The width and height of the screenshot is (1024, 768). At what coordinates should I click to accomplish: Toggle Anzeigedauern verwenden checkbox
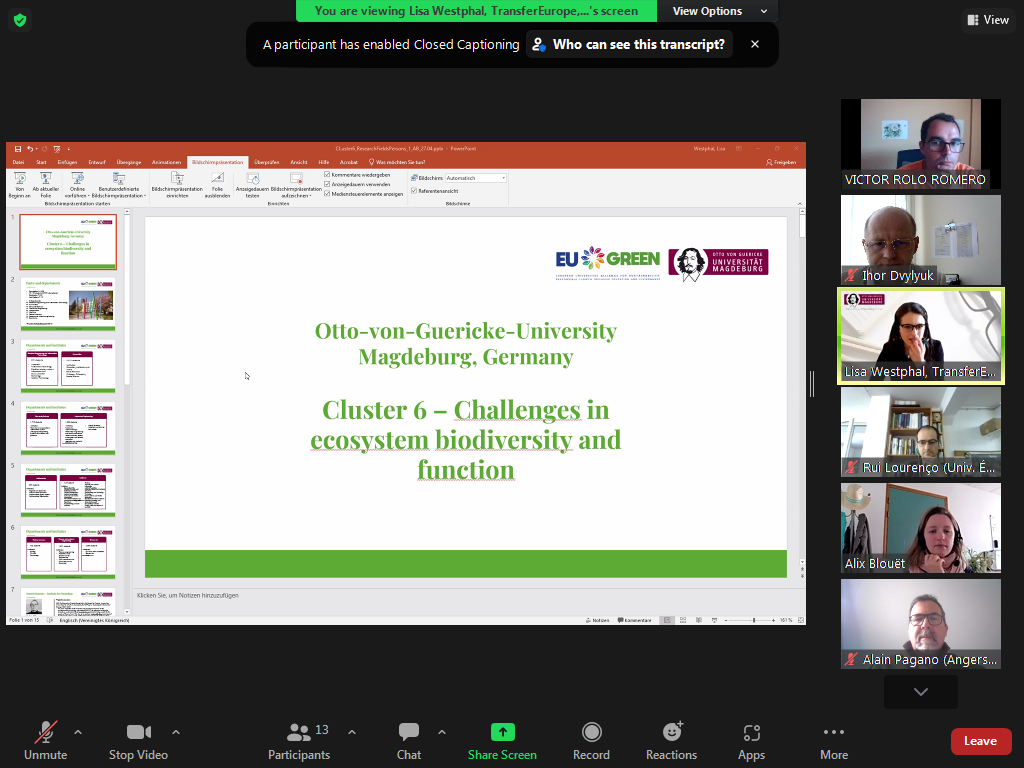click(x=327, y=184)
